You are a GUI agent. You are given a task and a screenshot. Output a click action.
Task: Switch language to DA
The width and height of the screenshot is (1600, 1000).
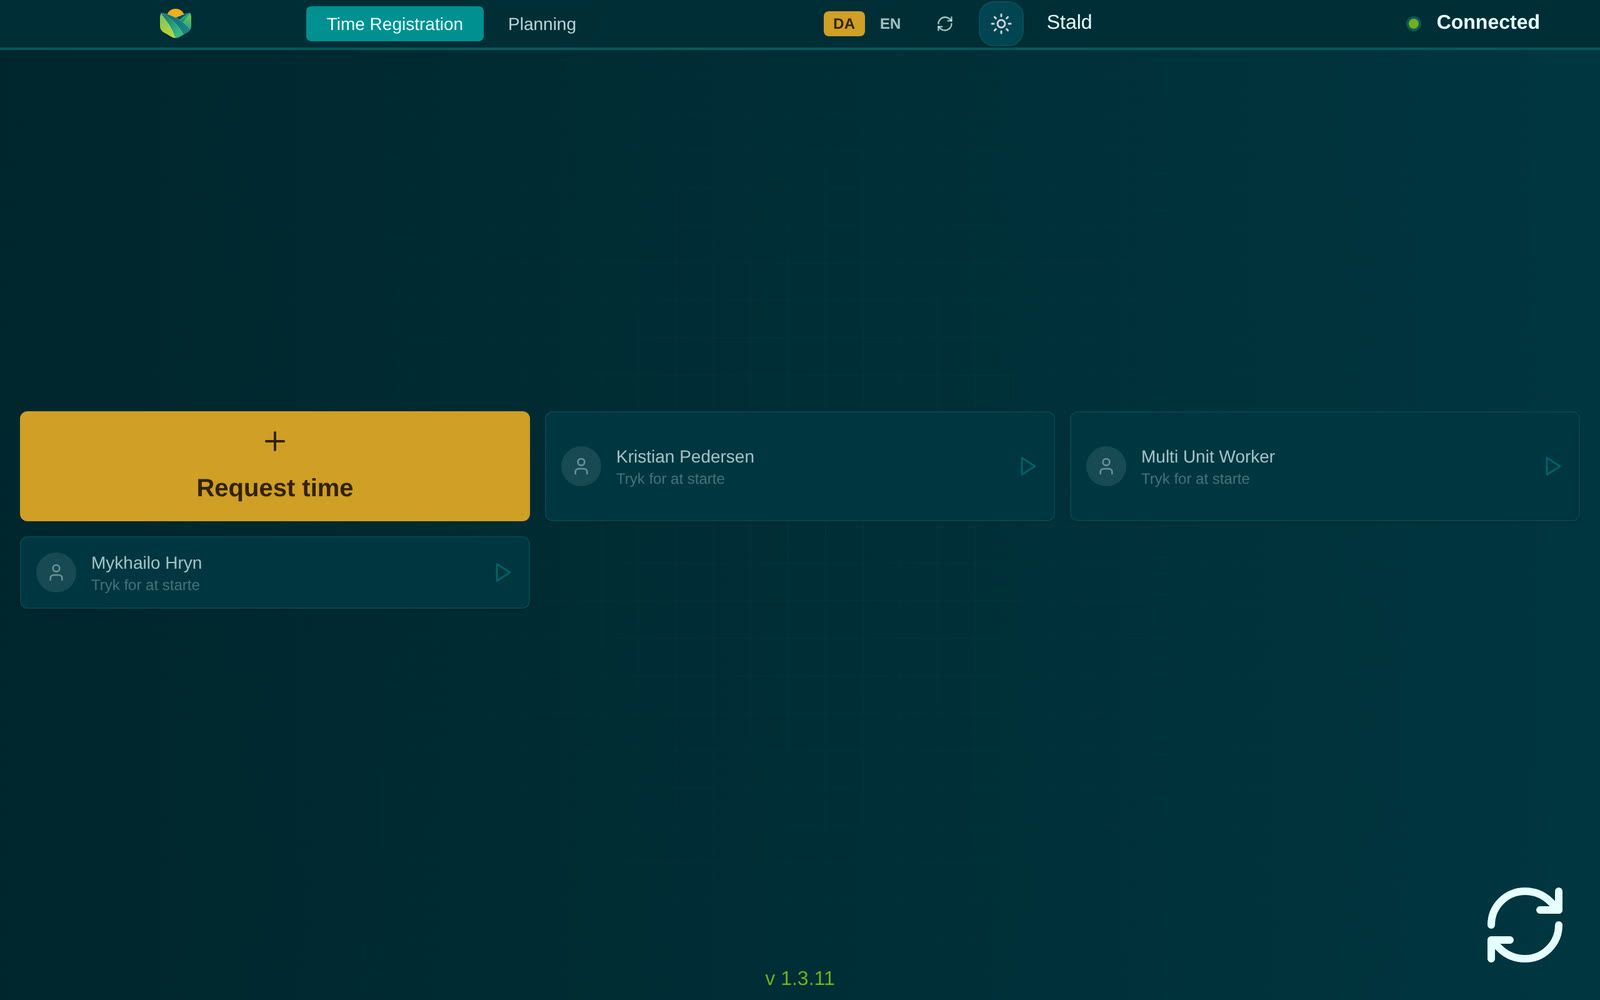tap(844, 24)
